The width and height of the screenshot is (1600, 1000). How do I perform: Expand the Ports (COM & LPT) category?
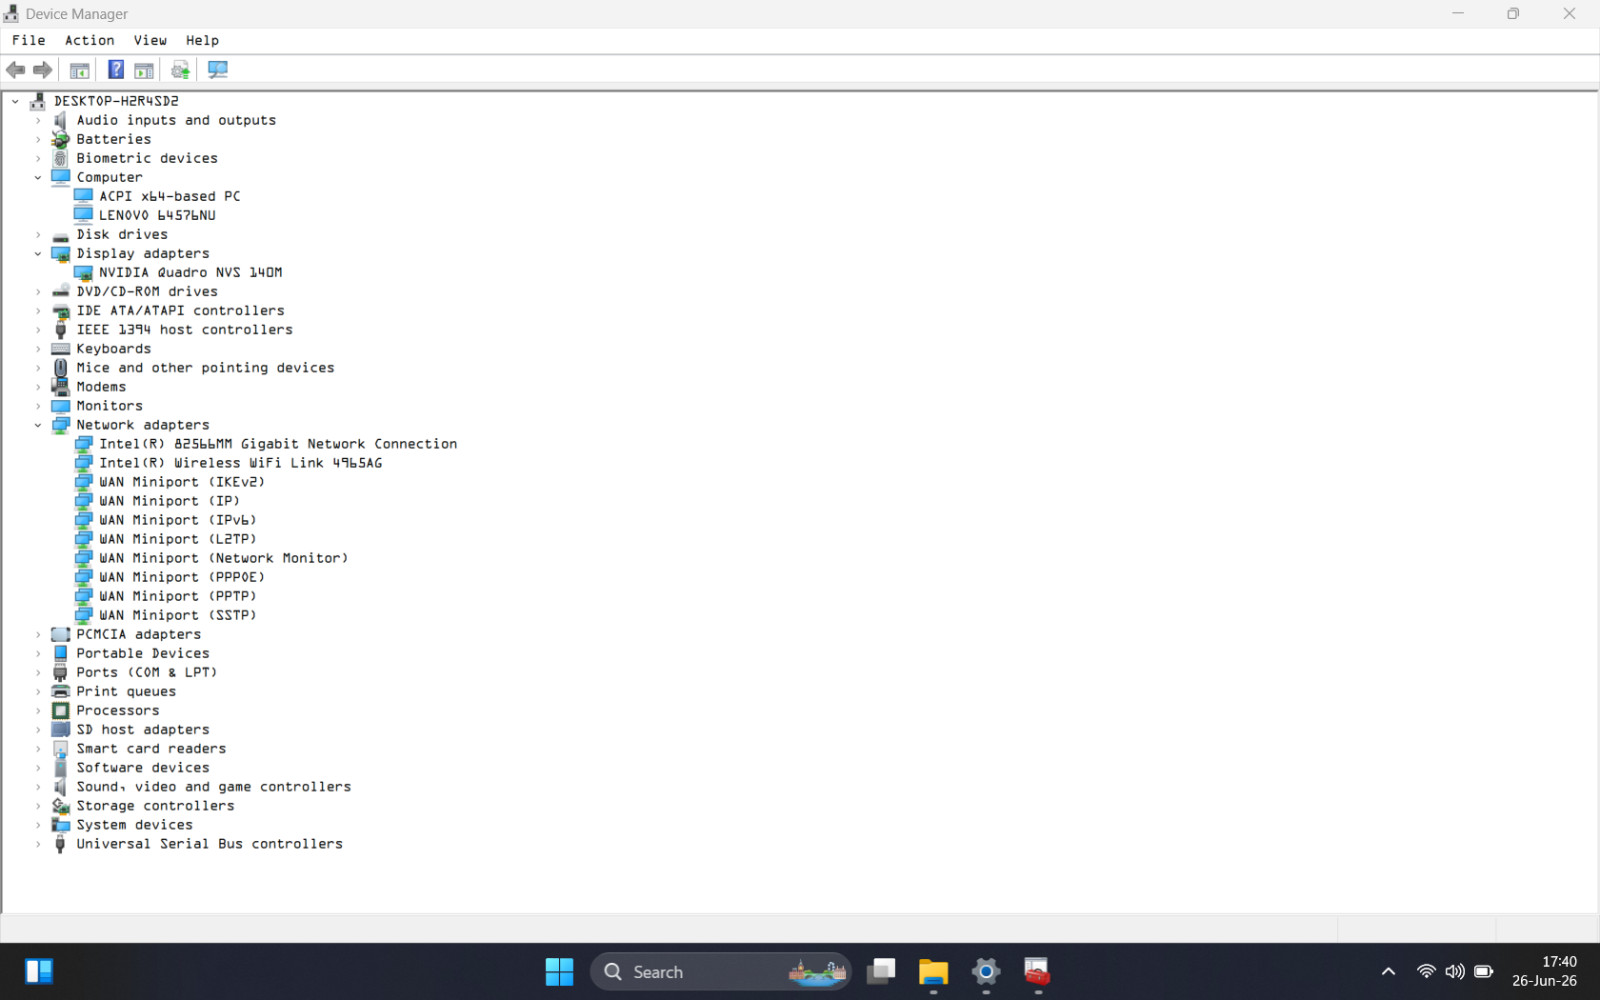[38, 673]
